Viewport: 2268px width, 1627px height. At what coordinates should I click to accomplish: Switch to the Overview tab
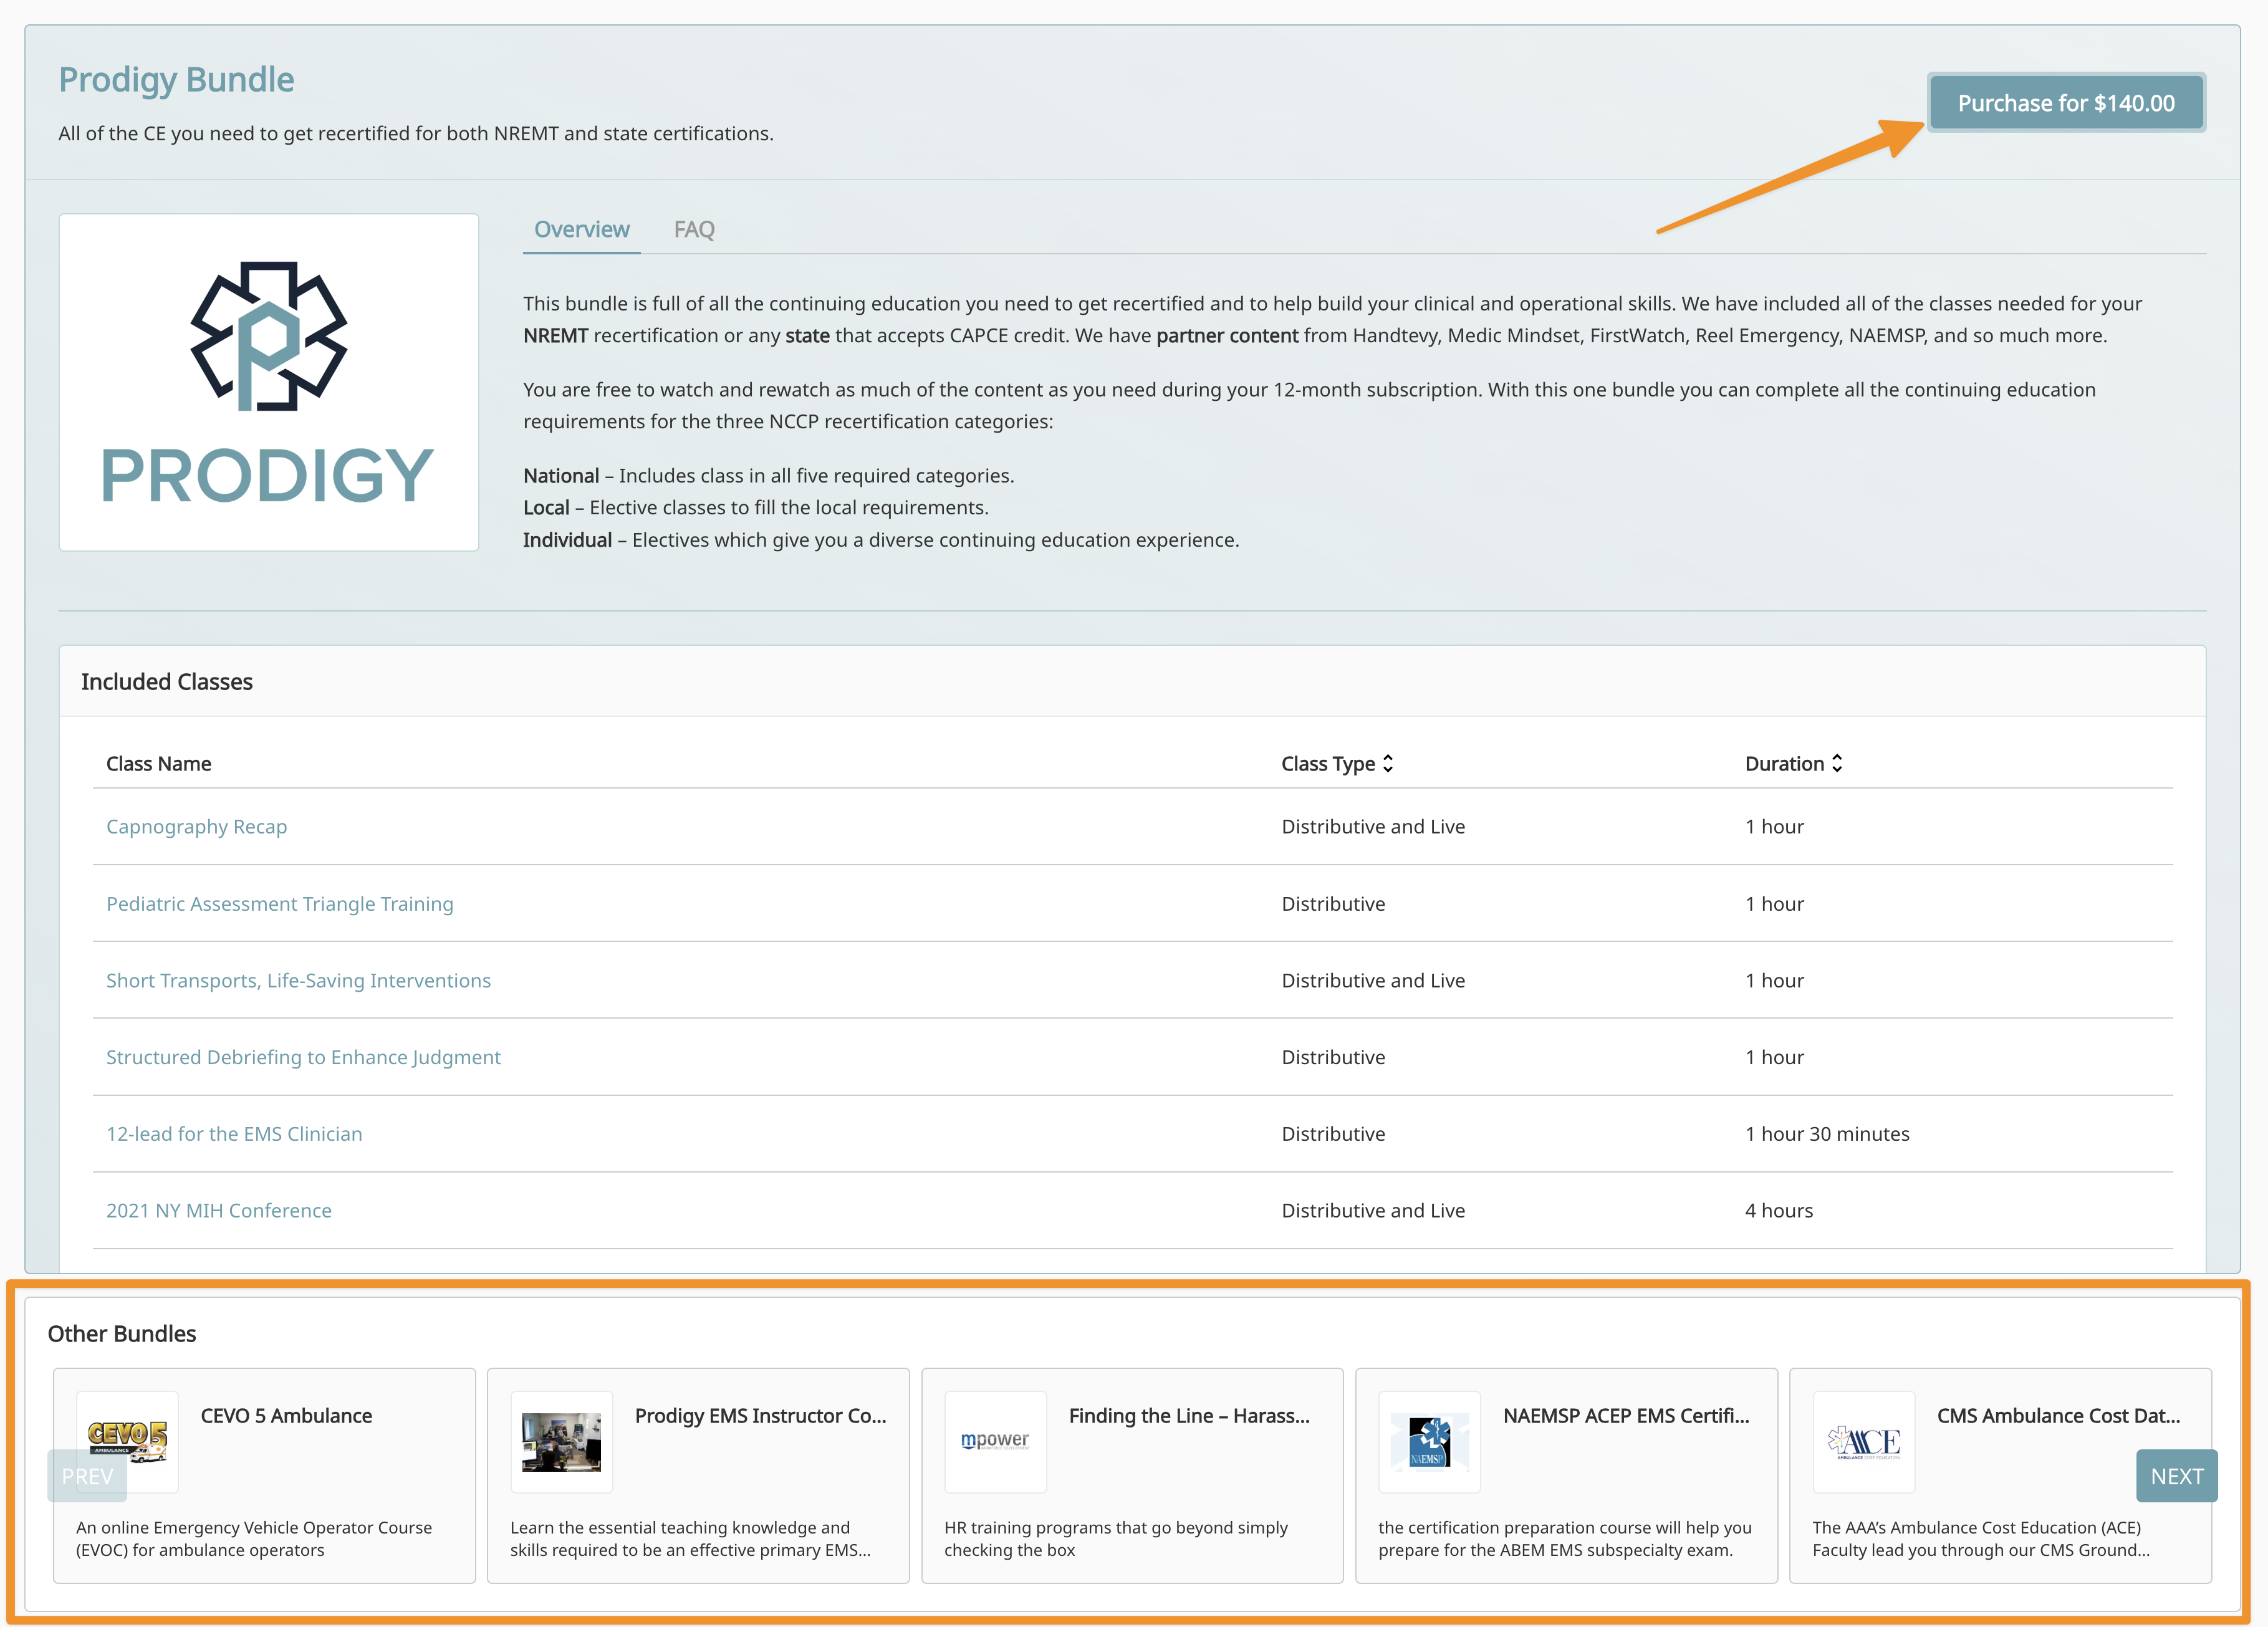[x=582, y=229]
